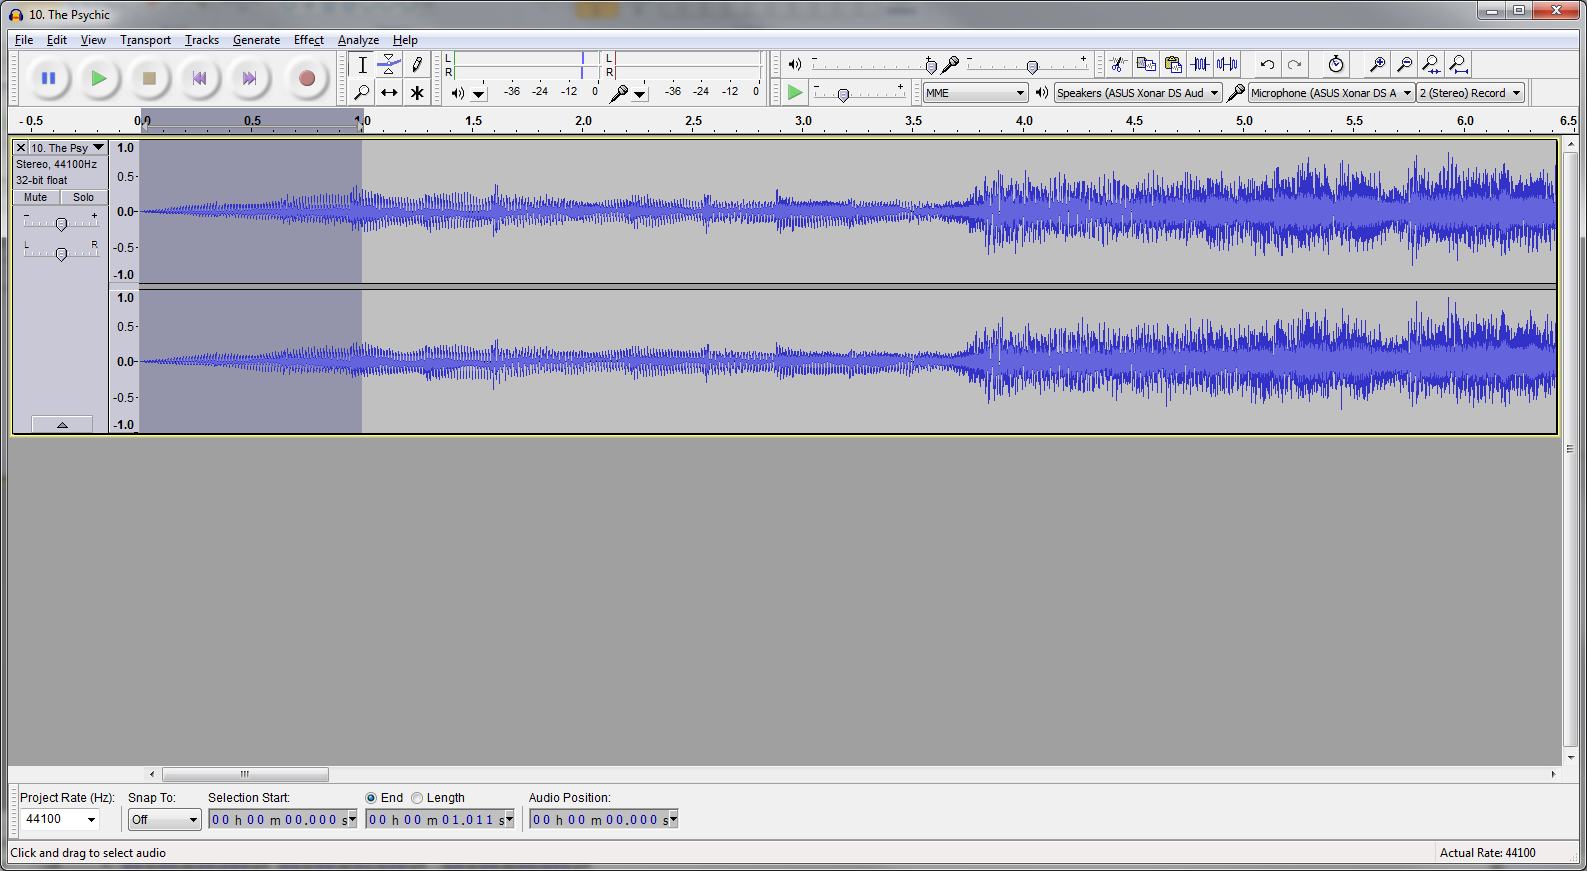The image size is (1587, 871).
Task: Click the Silence audio icon
Action: pos(1227,64)
